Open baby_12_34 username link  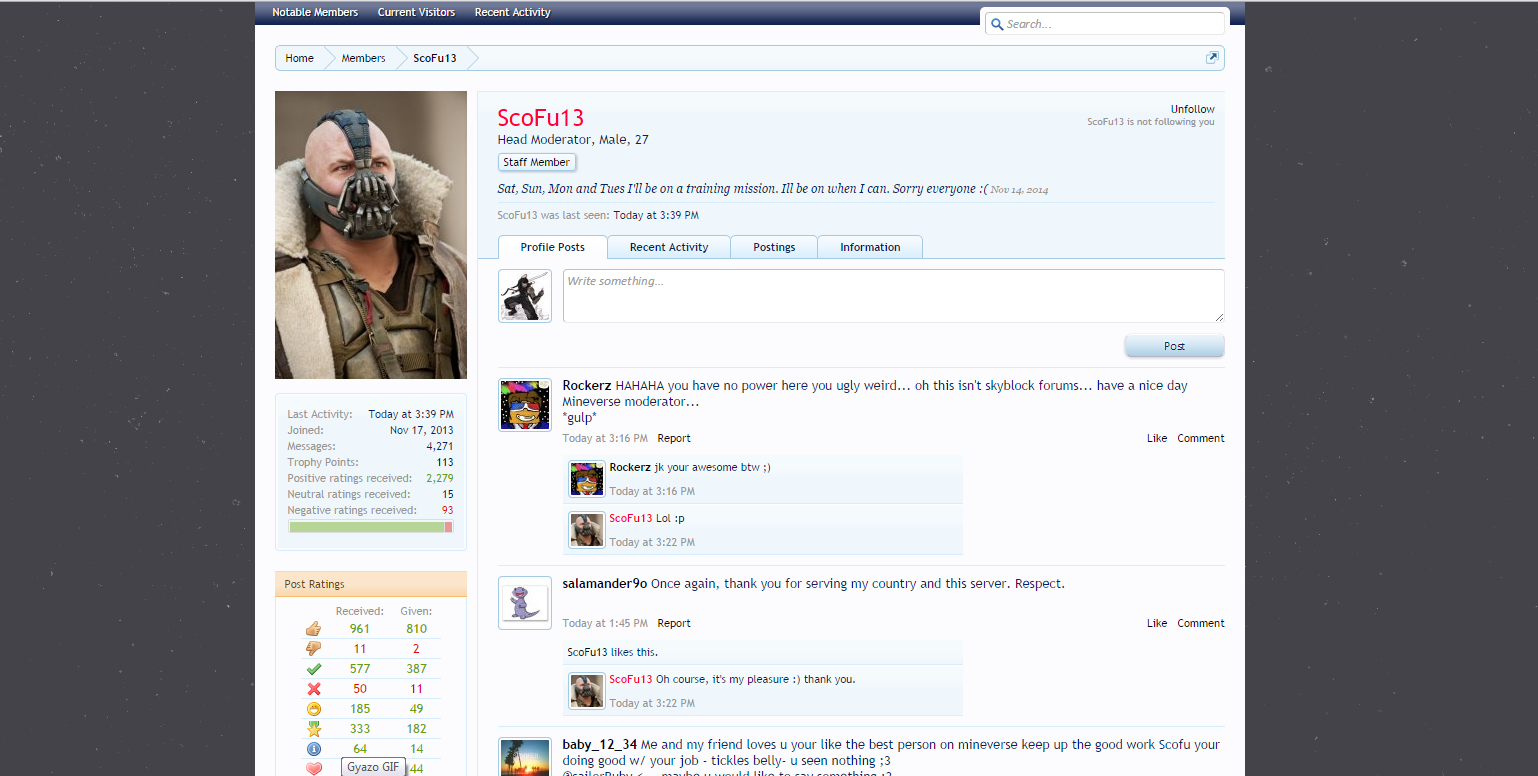point(600,744)
